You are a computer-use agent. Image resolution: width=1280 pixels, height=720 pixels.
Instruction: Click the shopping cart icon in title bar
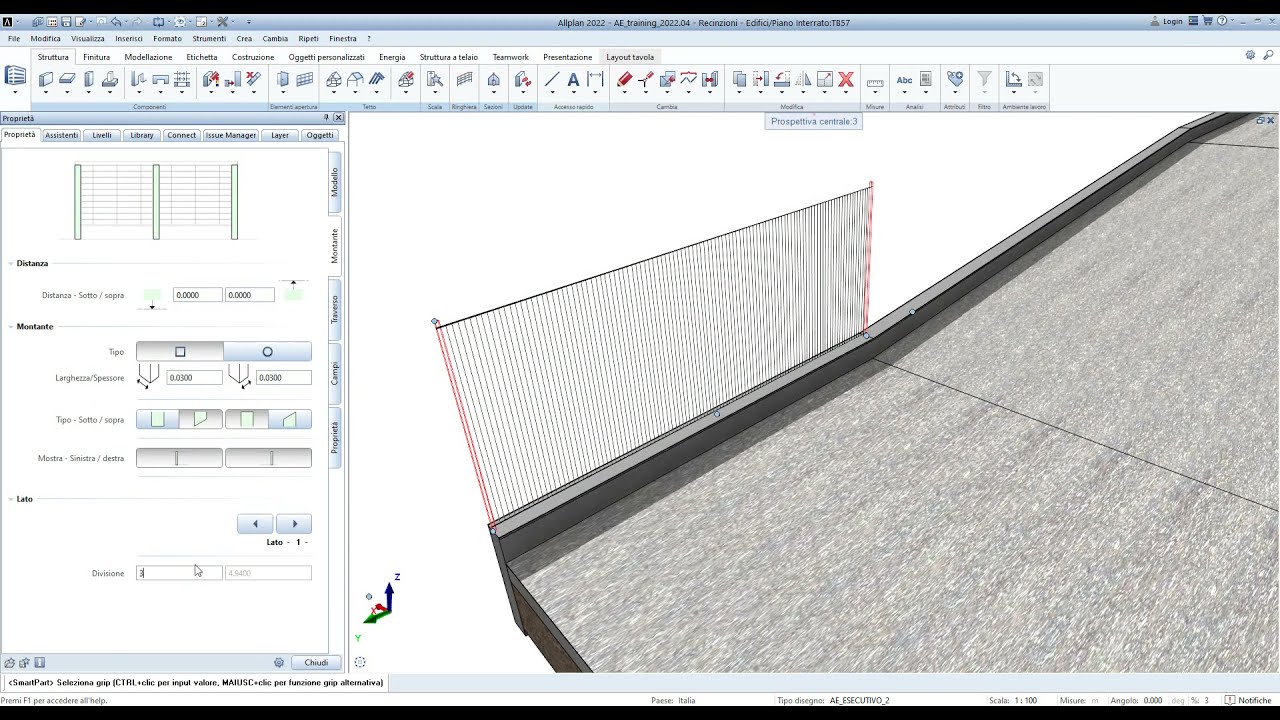[x=1208, y=21]
